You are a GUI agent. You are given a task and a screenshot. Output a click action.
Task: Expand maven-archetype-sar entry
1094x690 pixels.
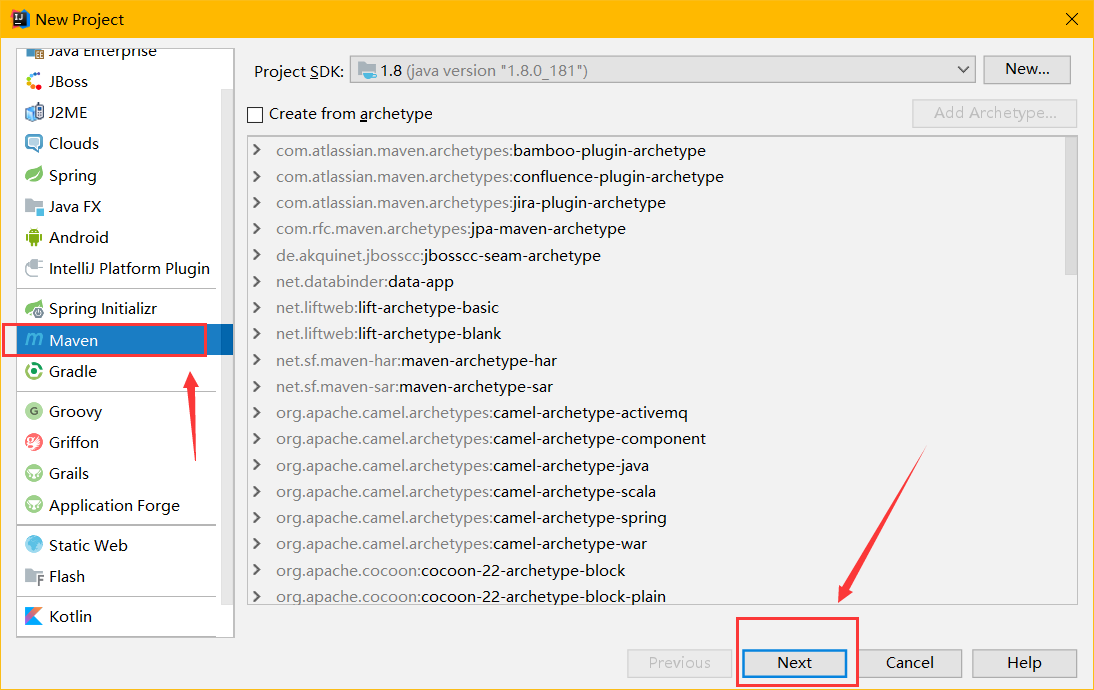(257, 387)
